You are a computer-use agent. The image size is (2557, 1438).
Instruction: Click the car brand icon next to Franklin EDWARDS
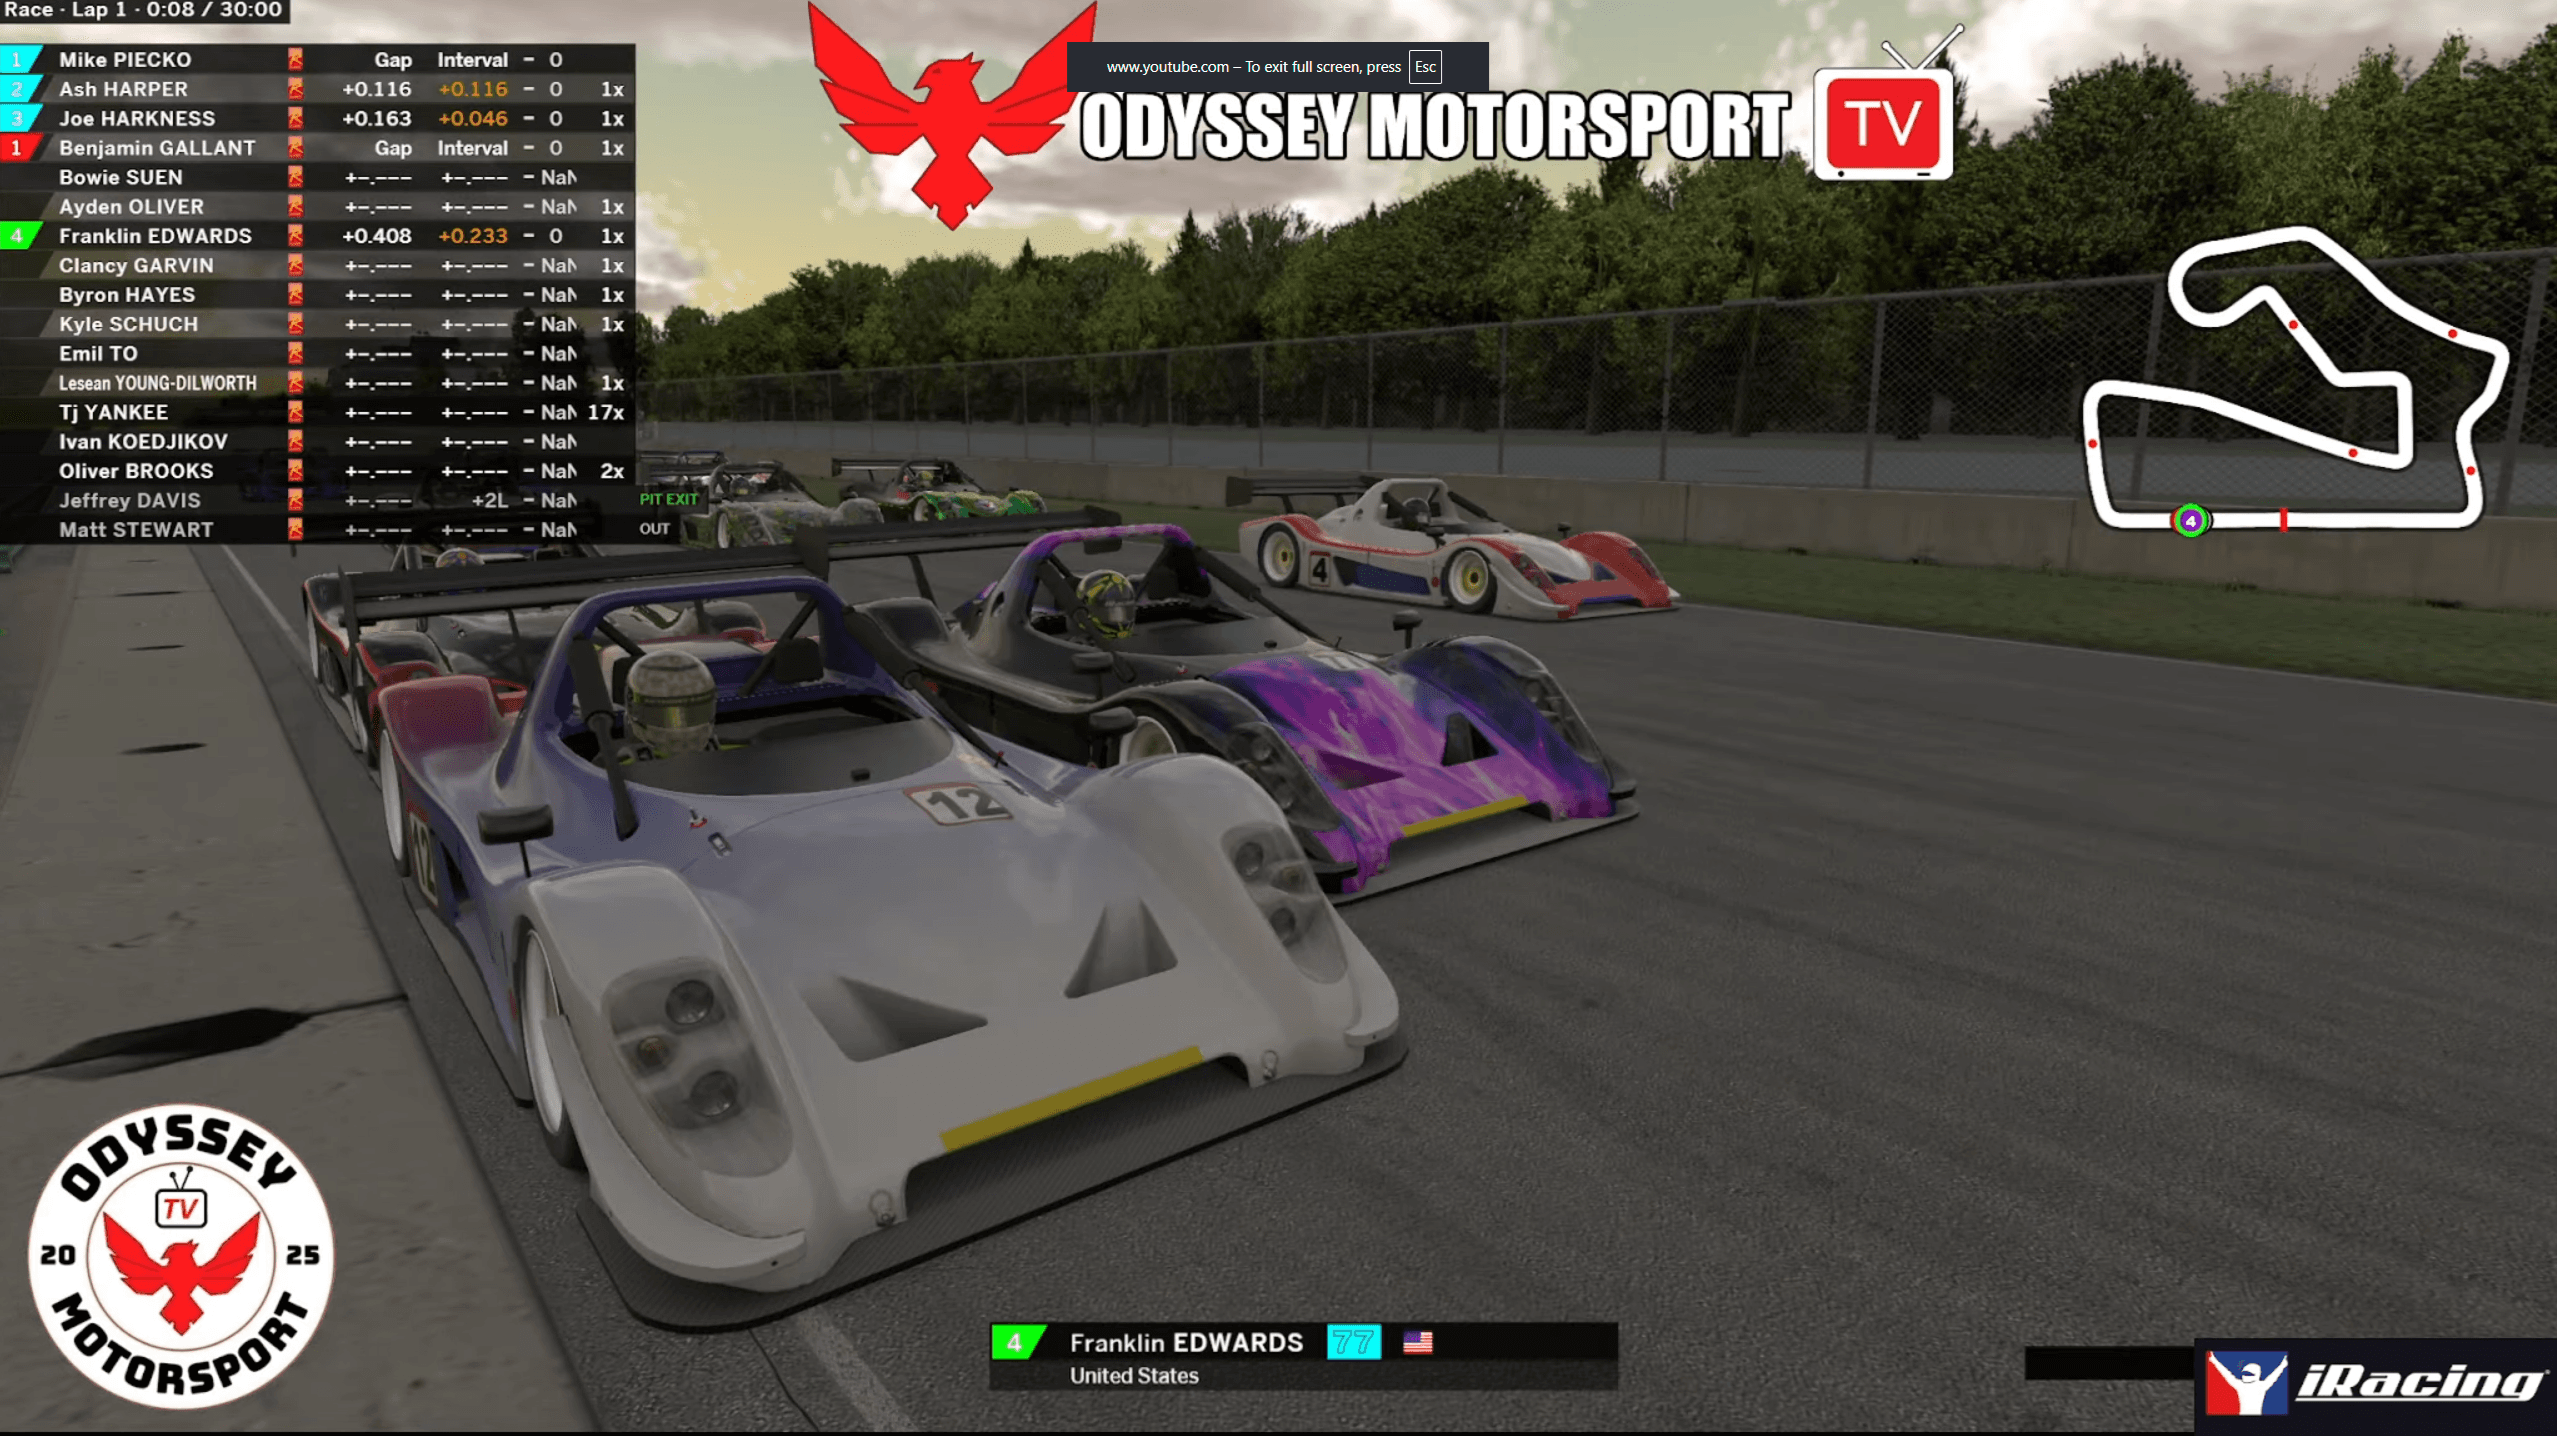pos(295,236)
